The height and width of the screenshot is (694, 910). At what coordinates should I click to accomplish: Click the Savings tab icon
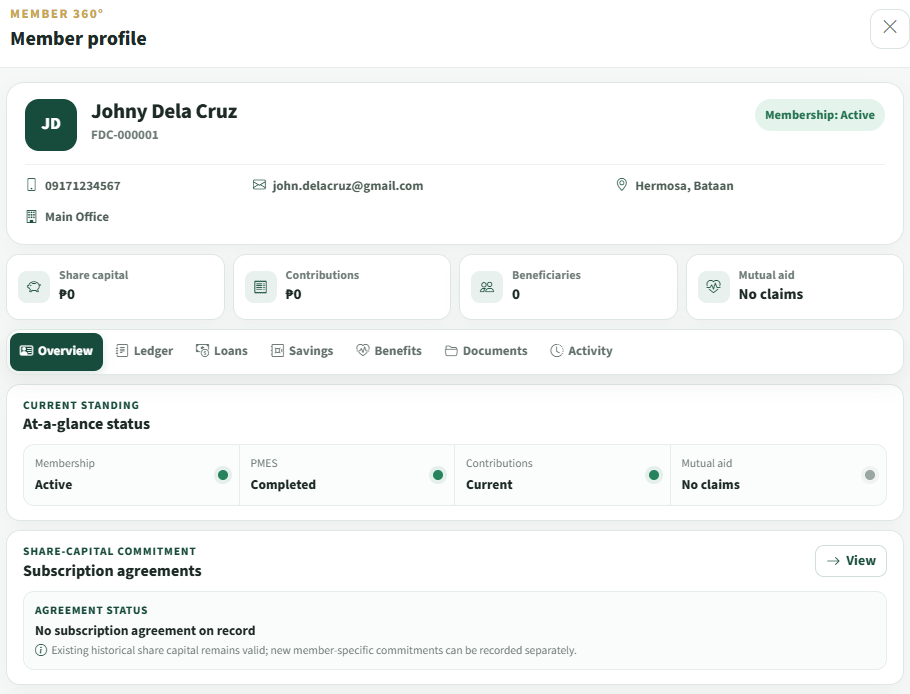tap(277, 350)
